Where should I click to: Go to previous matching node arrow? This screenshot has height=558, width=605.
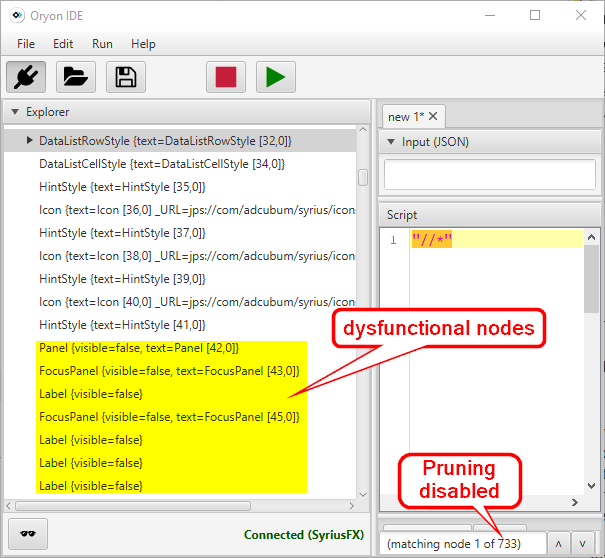(559, 543)
